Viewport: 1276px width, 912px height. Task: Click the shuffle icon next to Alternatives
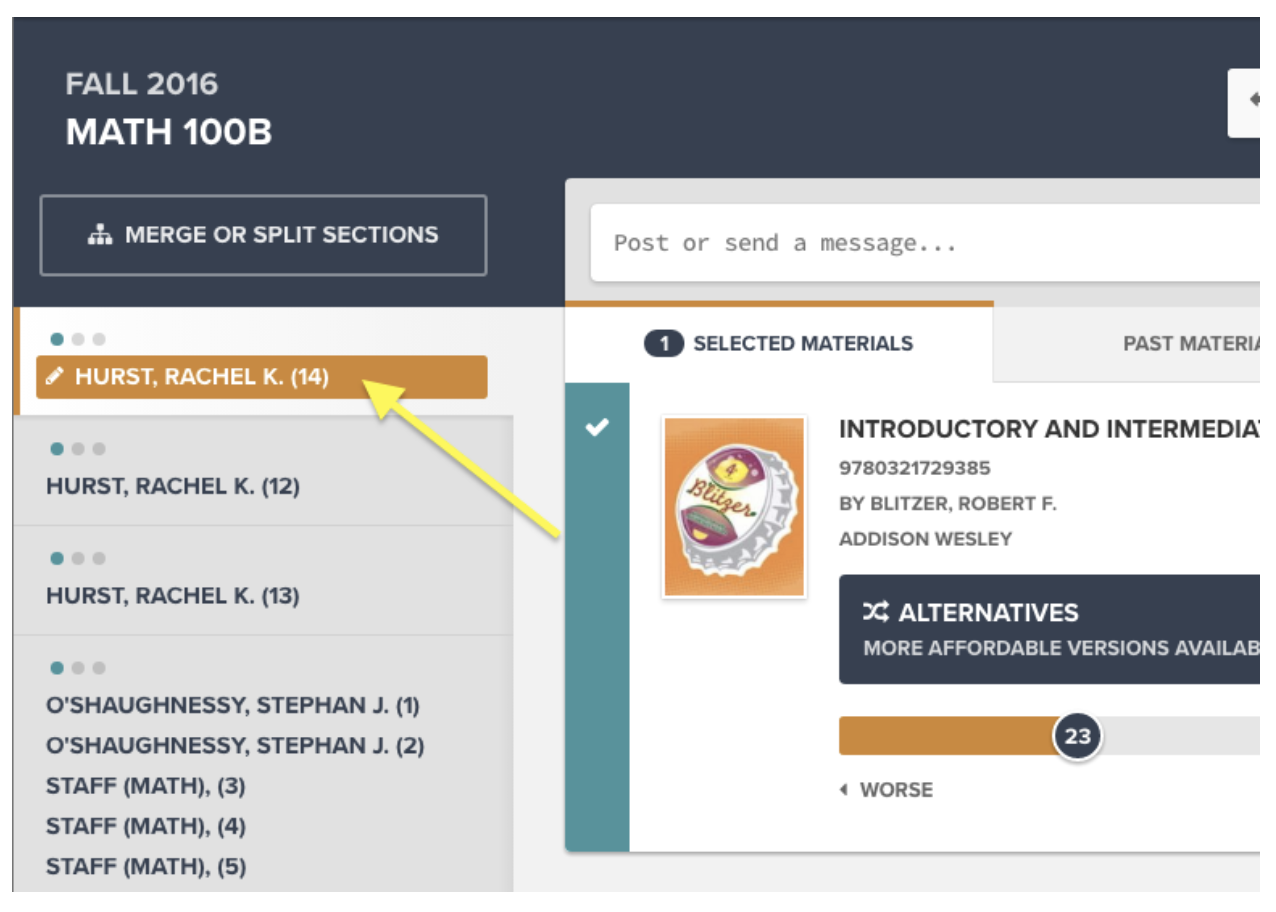[876, 612]
